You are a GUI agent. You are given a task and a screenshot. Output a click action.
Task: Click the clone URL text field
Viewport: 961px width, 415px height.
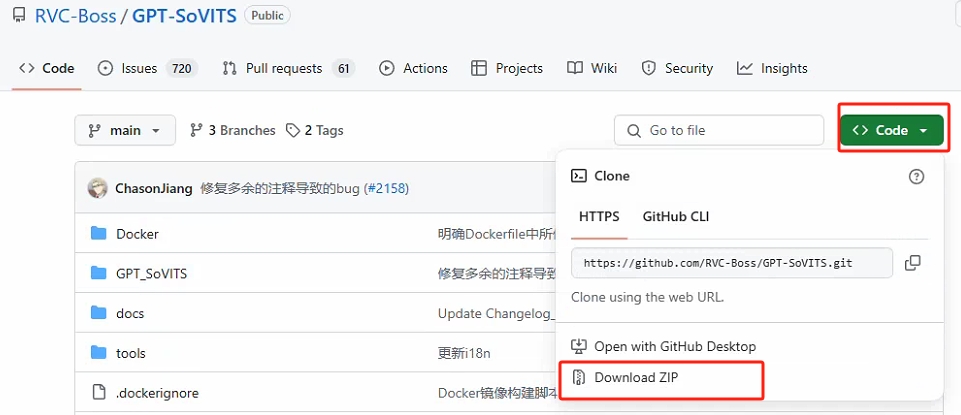(x=732, y=263)
